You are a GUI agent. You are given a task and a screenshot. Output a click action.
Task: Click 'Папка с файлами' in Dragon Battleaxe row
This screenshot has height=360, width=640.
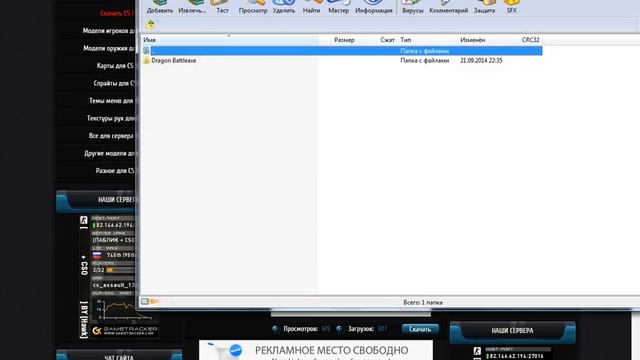424,60
